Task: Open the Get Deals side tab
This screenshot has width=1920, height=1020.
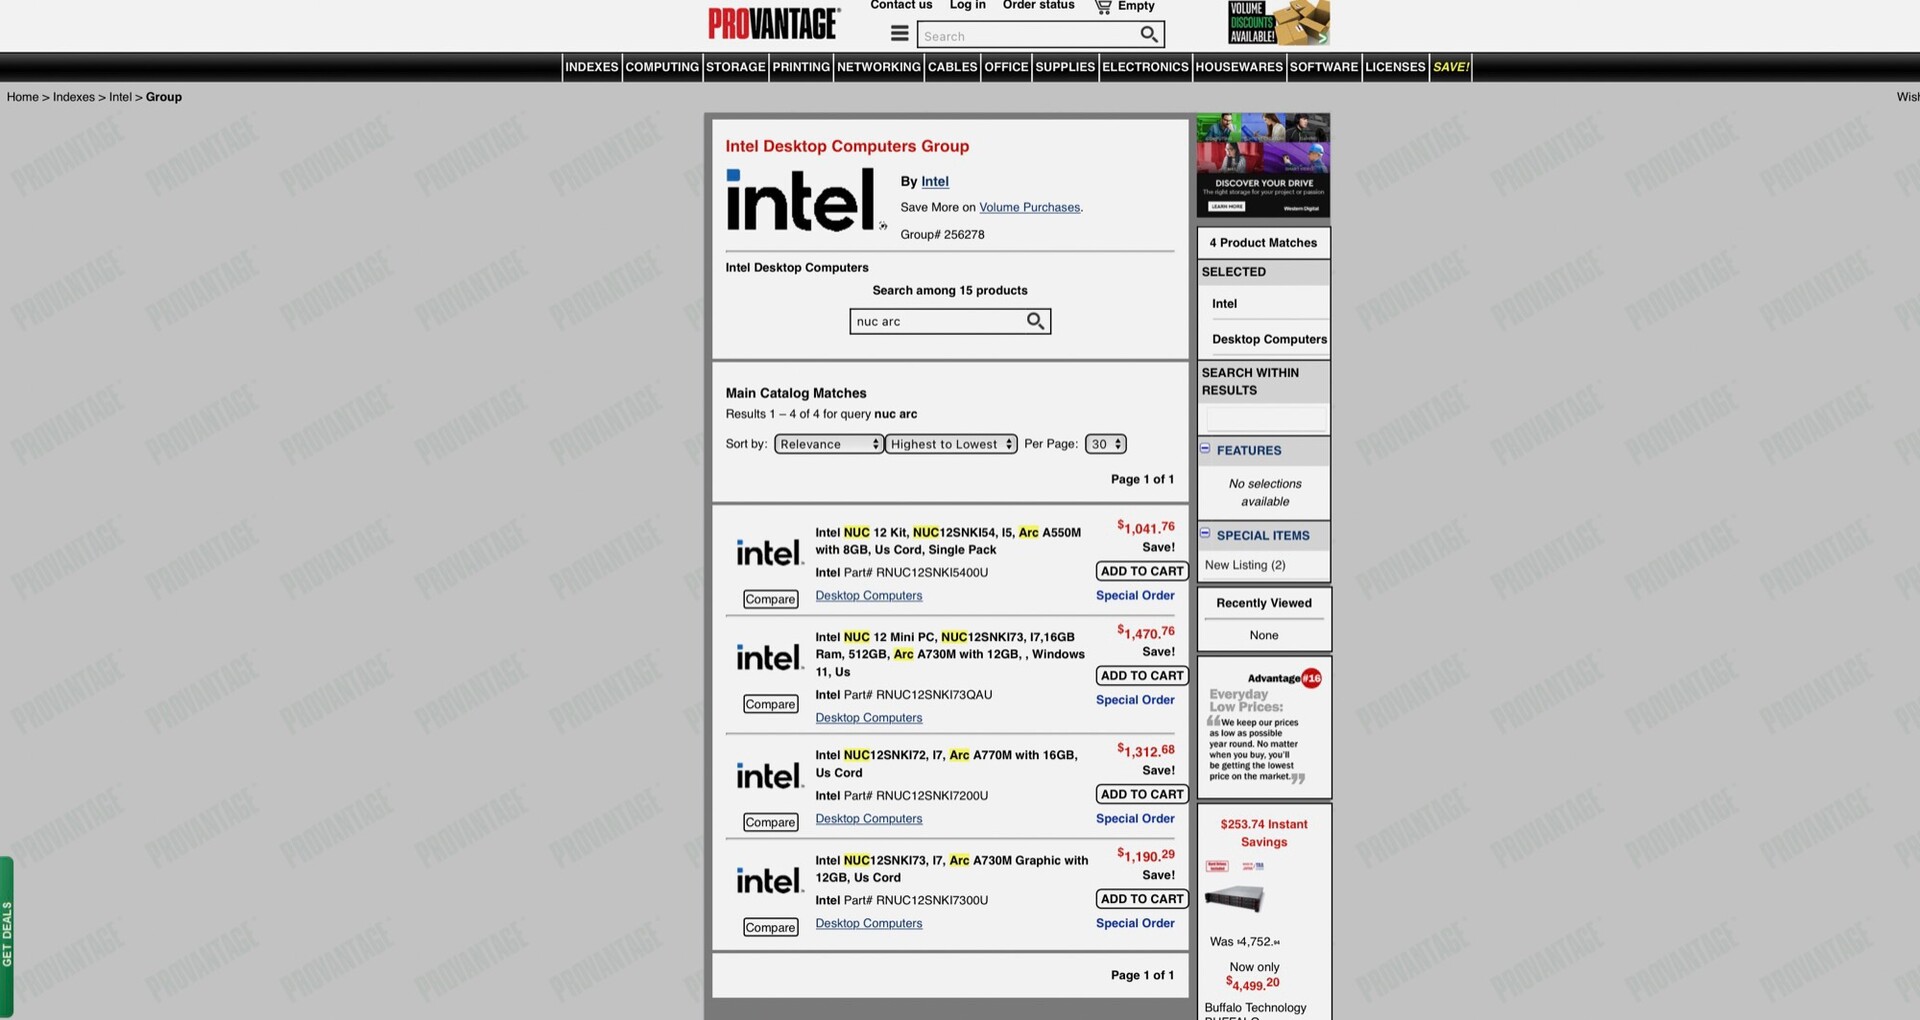Action: [7, 935]
